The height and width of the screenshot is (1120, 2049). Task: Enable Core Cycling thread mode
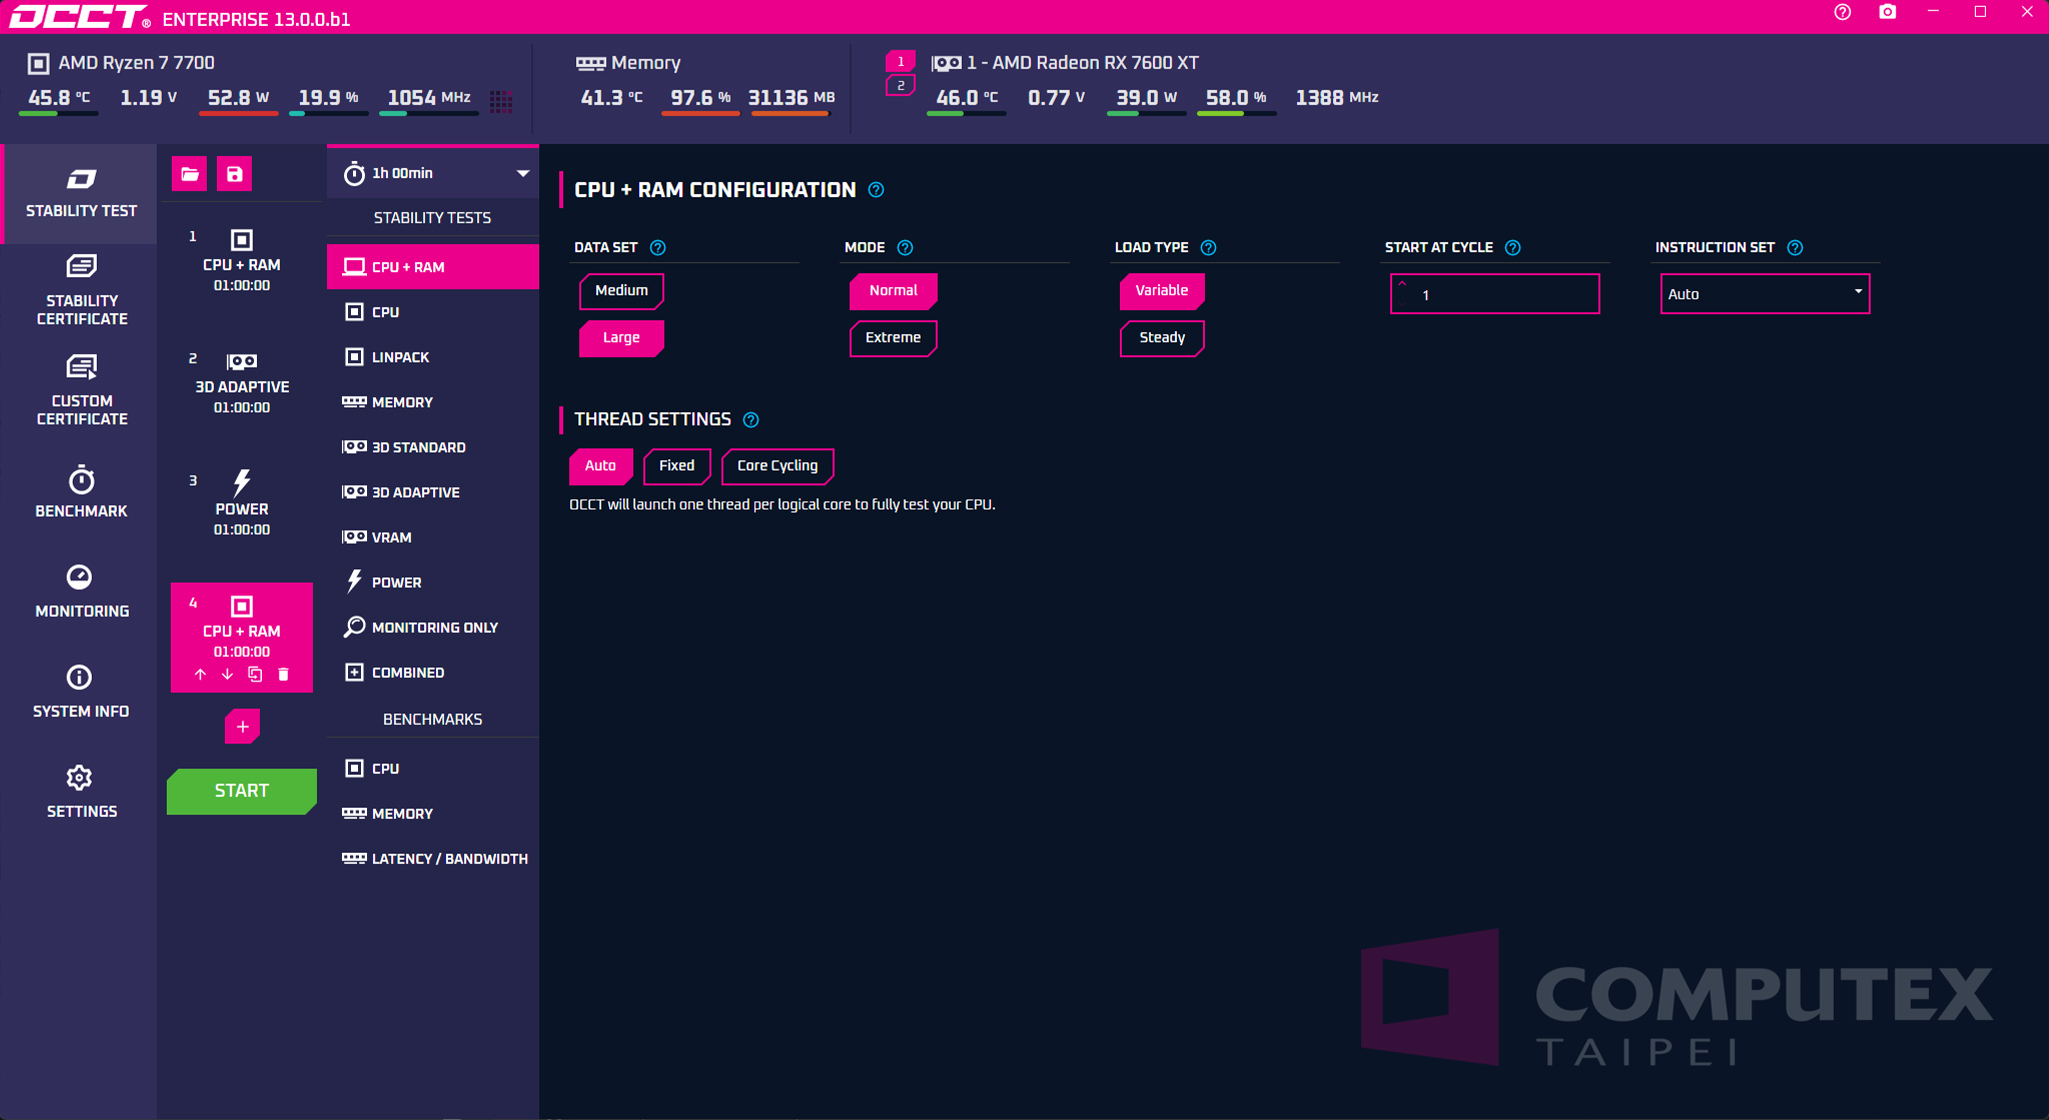778,466
